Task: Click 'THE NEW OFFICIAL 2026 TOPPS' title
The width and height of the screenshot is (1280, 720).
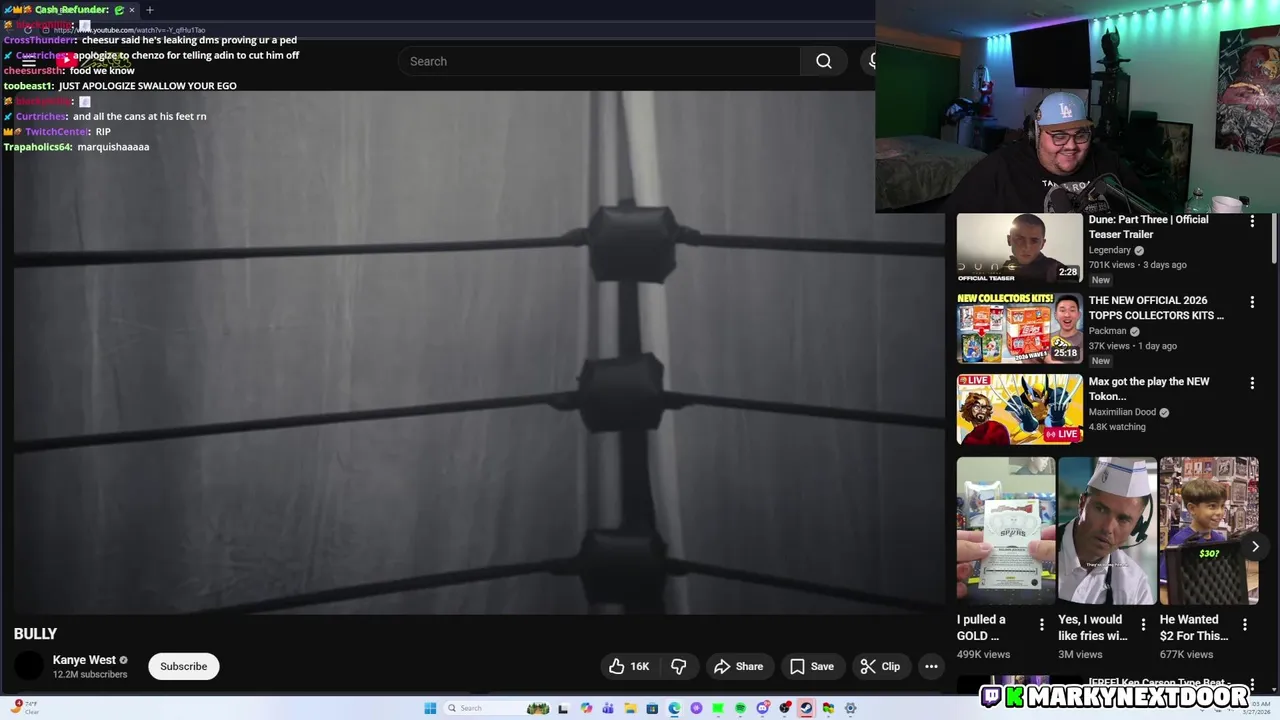Action: pos(1156,308)
